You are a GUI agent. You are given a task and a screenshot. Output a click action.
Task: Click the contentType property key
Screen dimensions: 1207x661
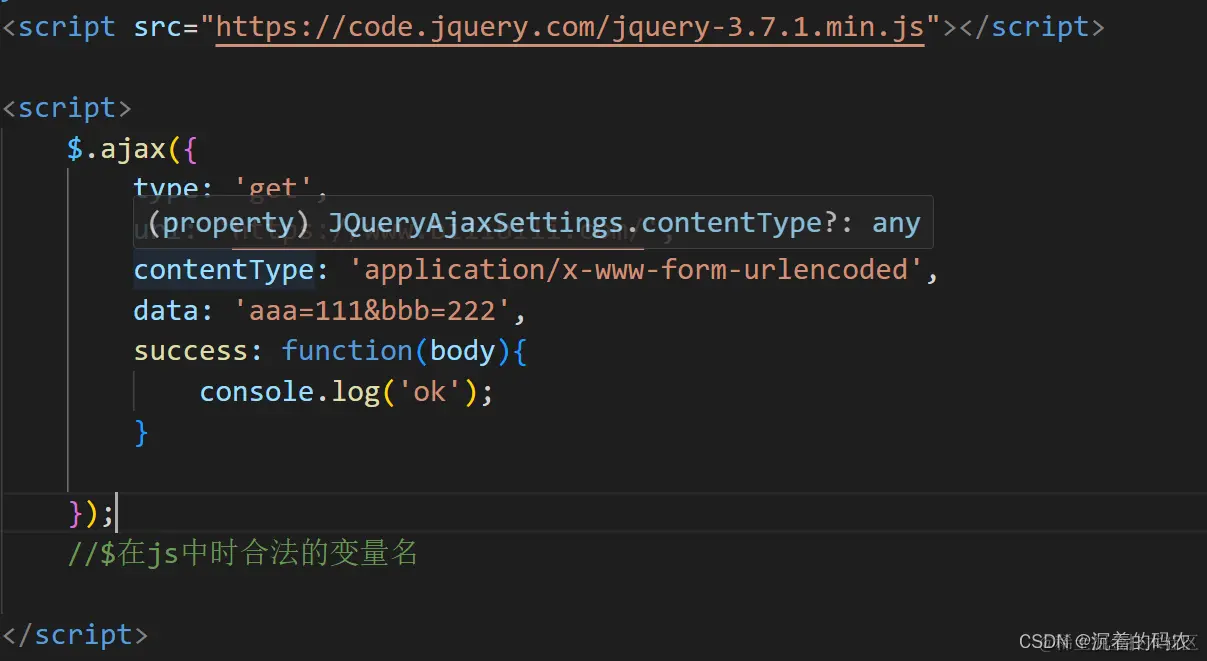tap(224, 269)
